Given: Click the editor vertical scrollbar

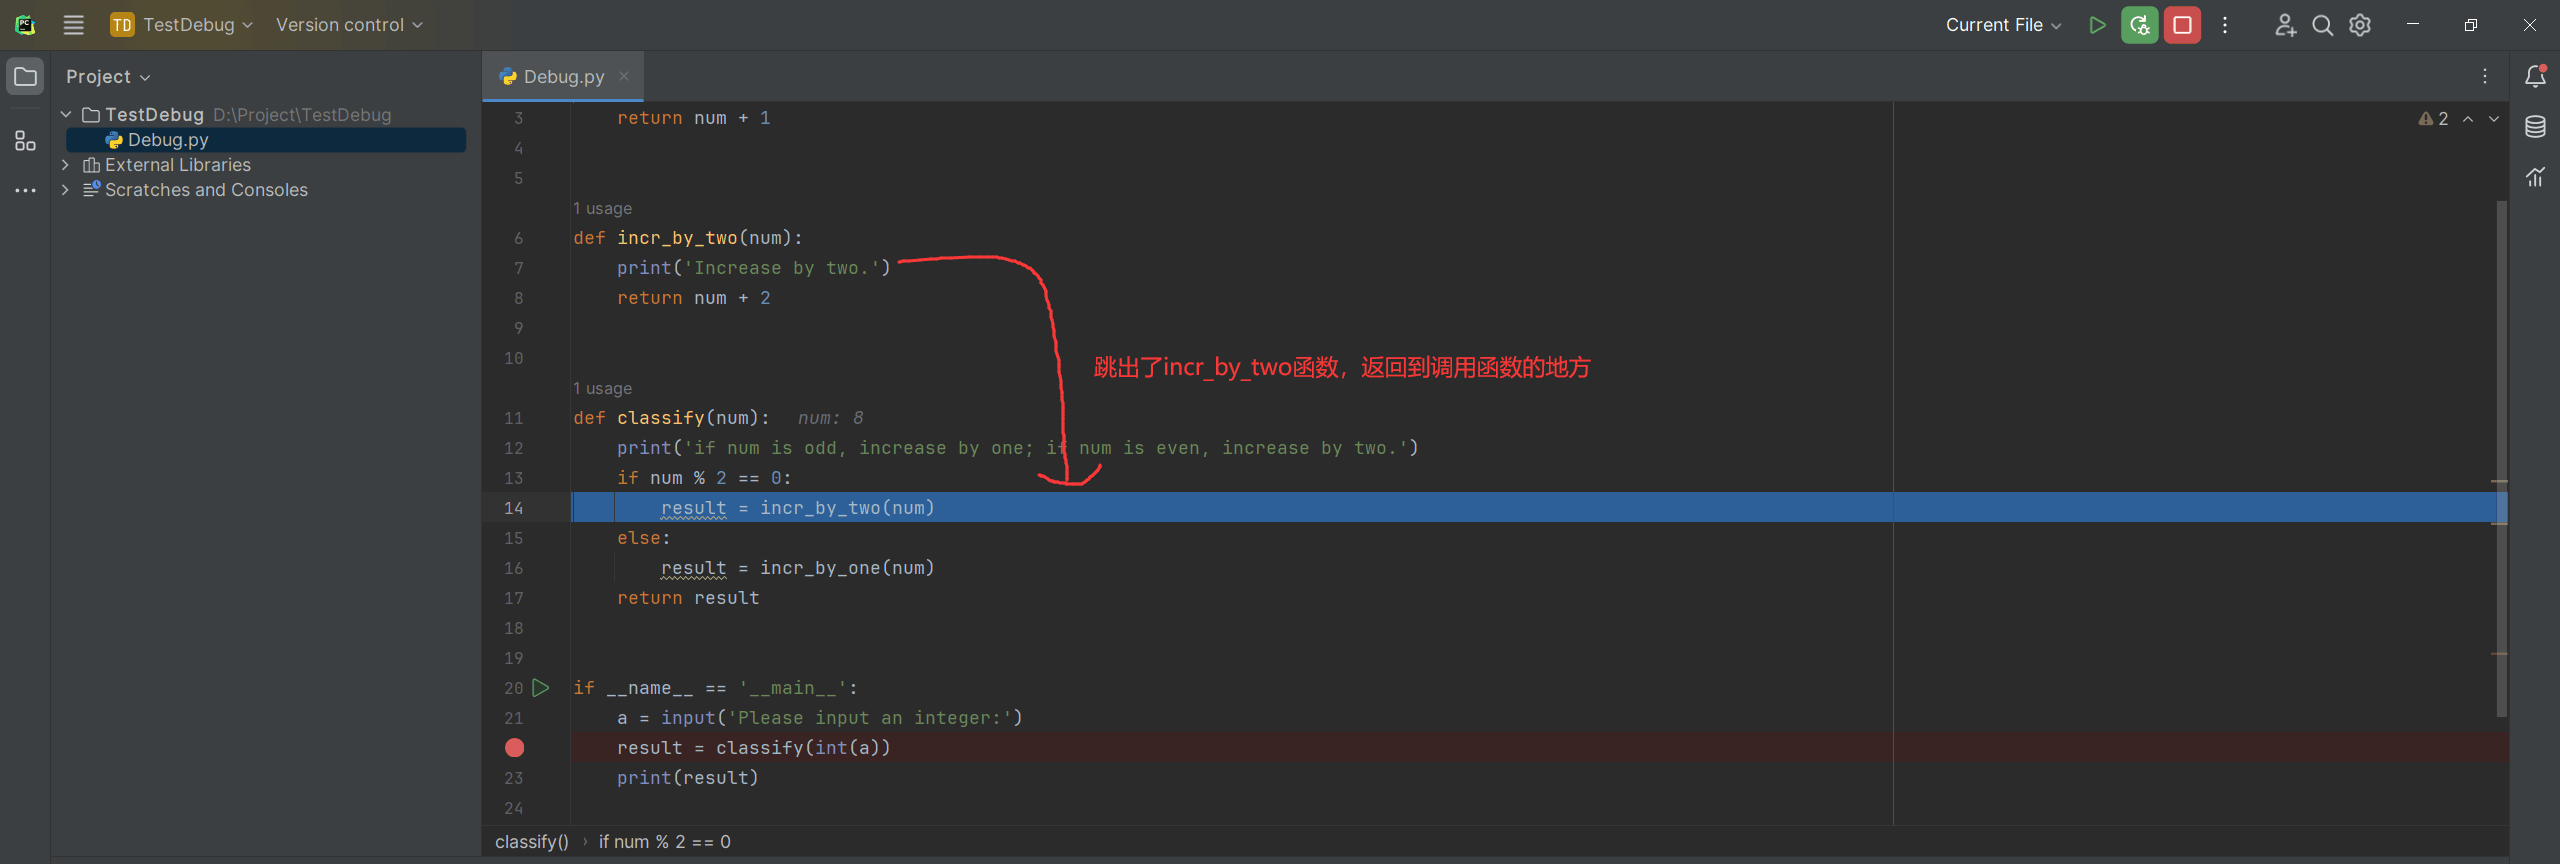Looking at the screenshot, I should coord(2502,460).
